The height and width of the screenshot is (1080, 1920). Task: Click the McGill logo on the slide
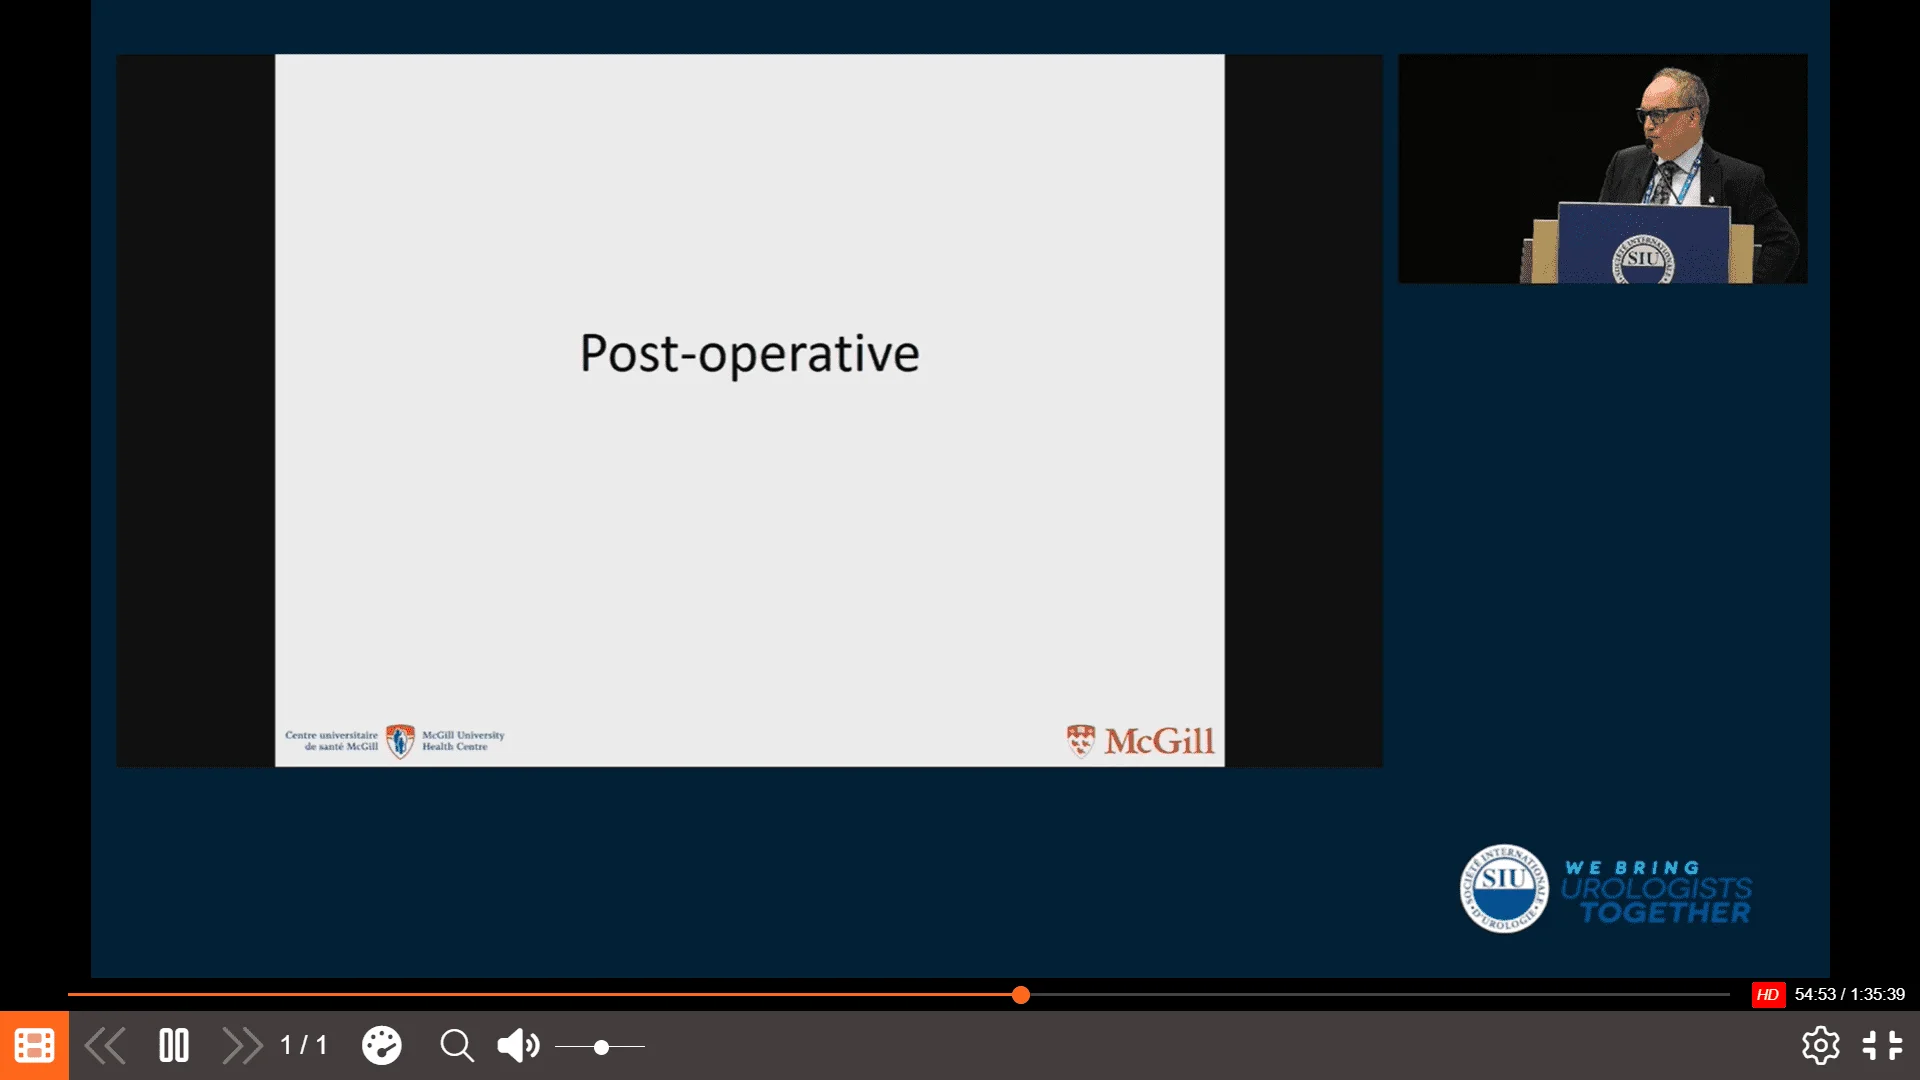pyautogui.click(x=1141, y=741)
